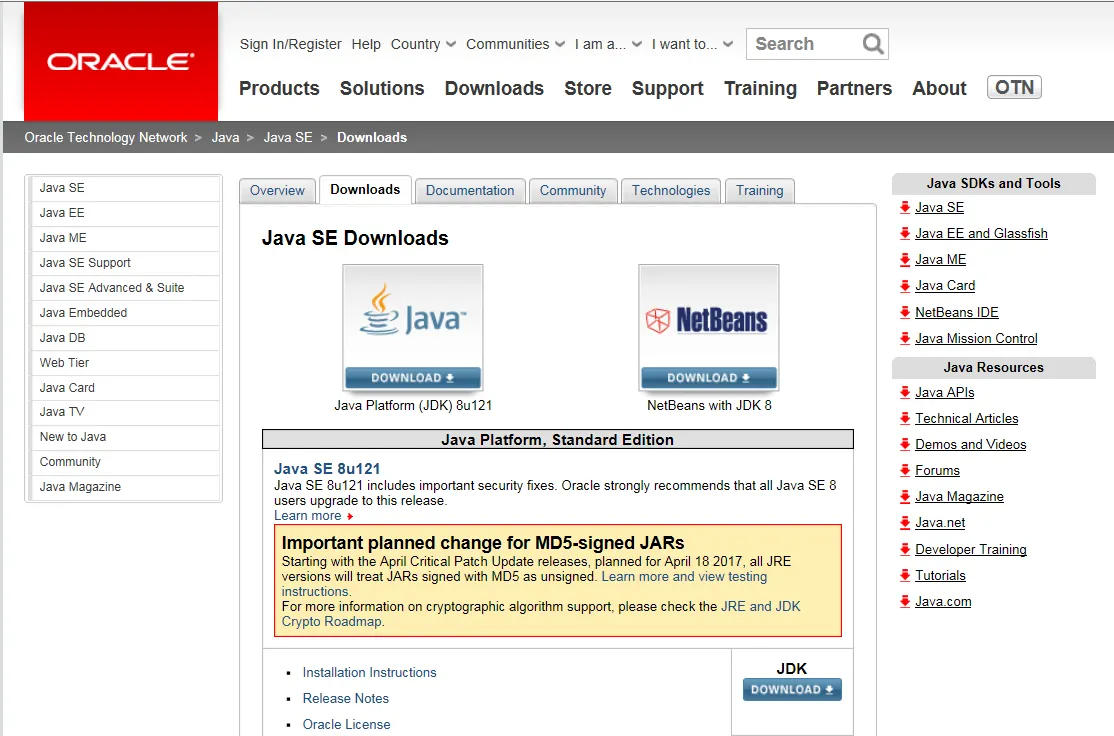Open Java SE Advanced & Suite item

pos(125,288)
